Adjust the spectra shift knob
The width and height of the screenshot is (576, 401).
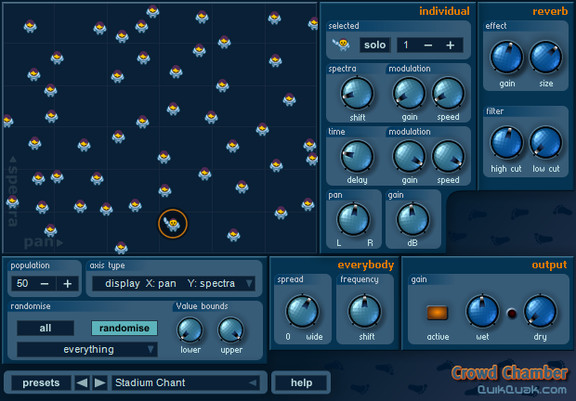pyautogui.click(x=357, y=93)
